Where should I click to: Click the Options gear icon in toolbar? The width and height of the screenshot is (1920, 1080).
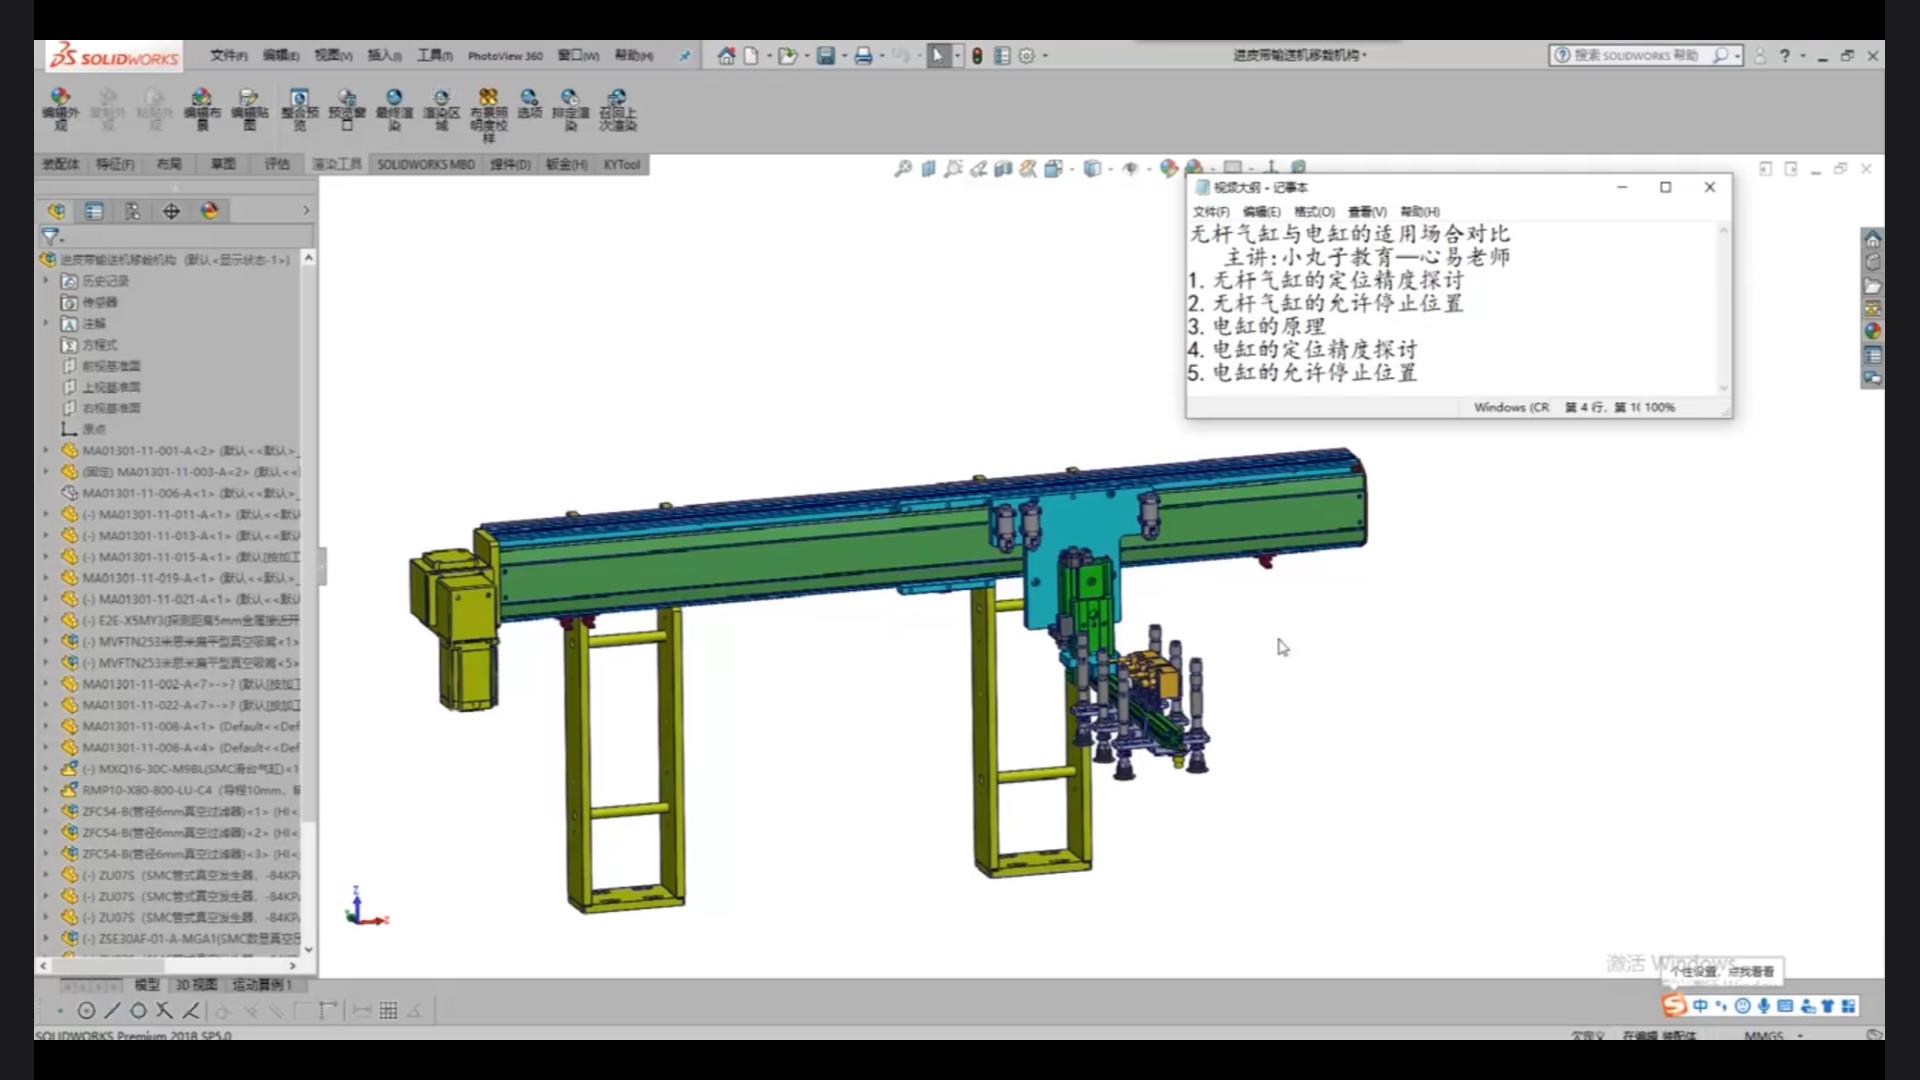coord(1026,56)
